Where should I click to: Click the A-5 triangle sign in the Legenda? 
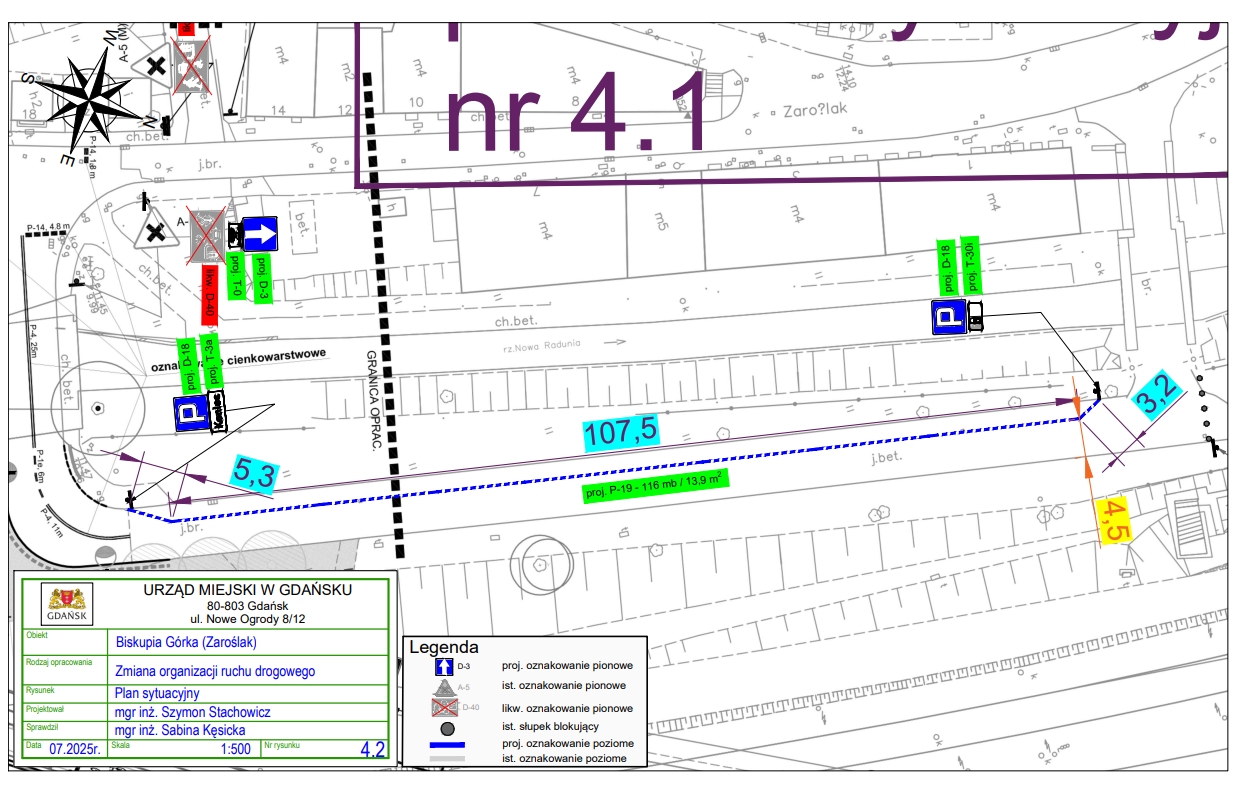446,687
